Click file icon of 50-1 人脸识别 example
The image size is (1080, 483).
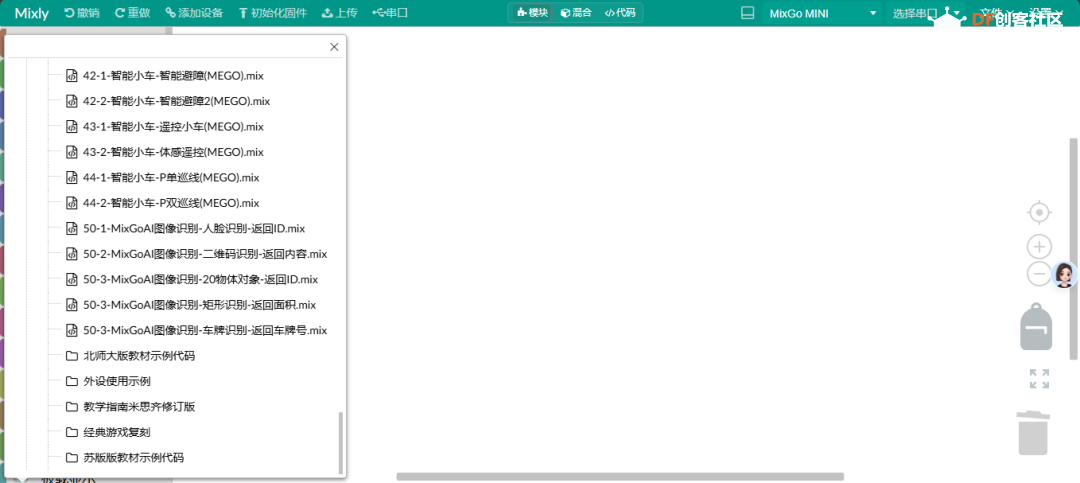tap(71, 229)
